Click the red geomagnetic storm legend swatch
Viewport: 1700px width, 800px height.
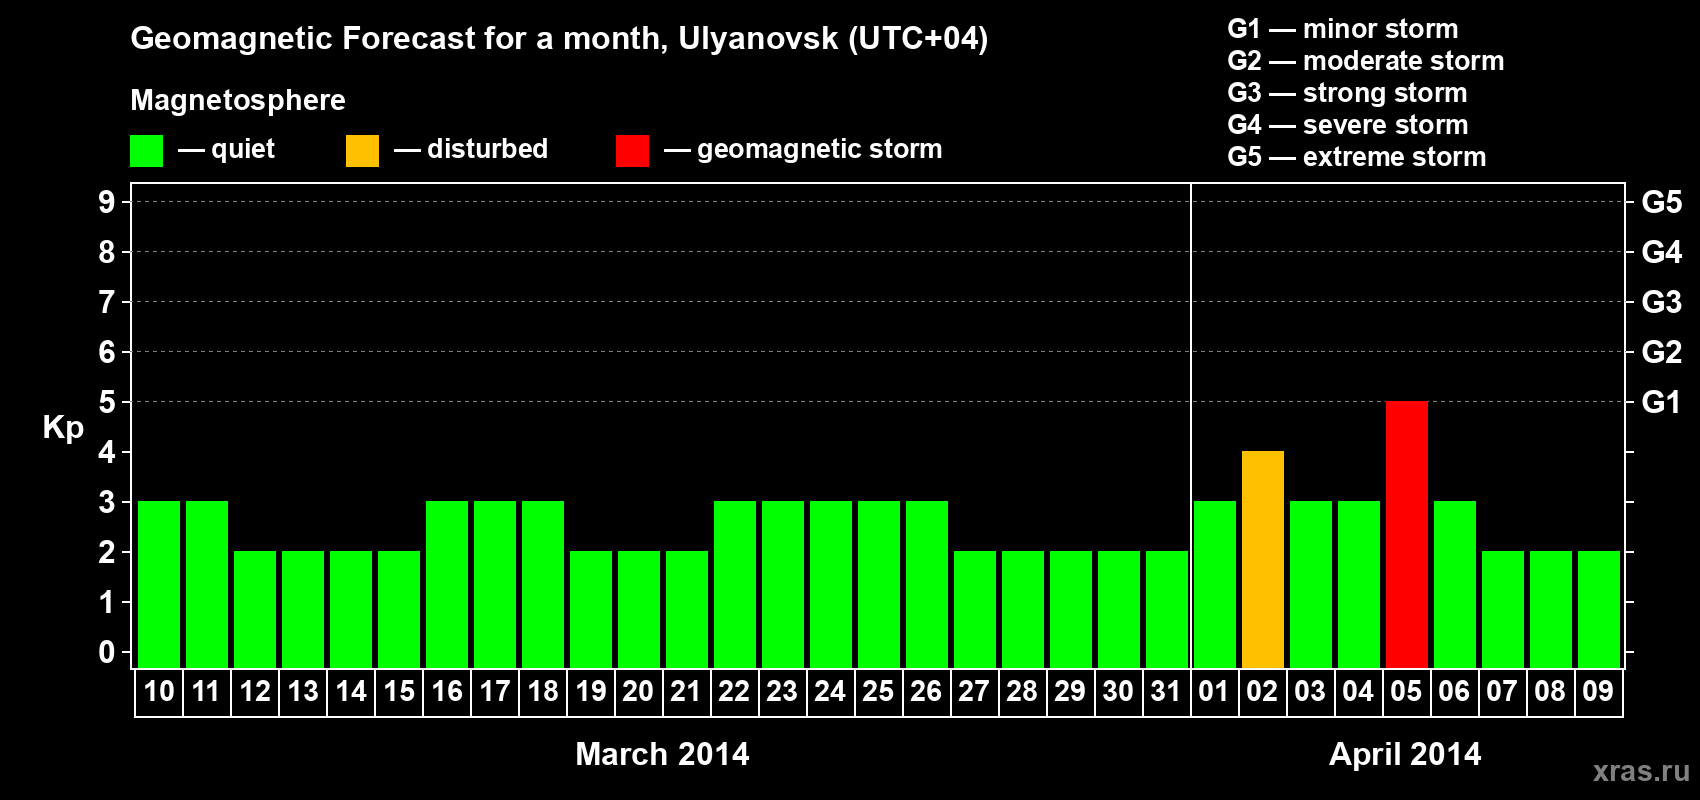point(632,151)
